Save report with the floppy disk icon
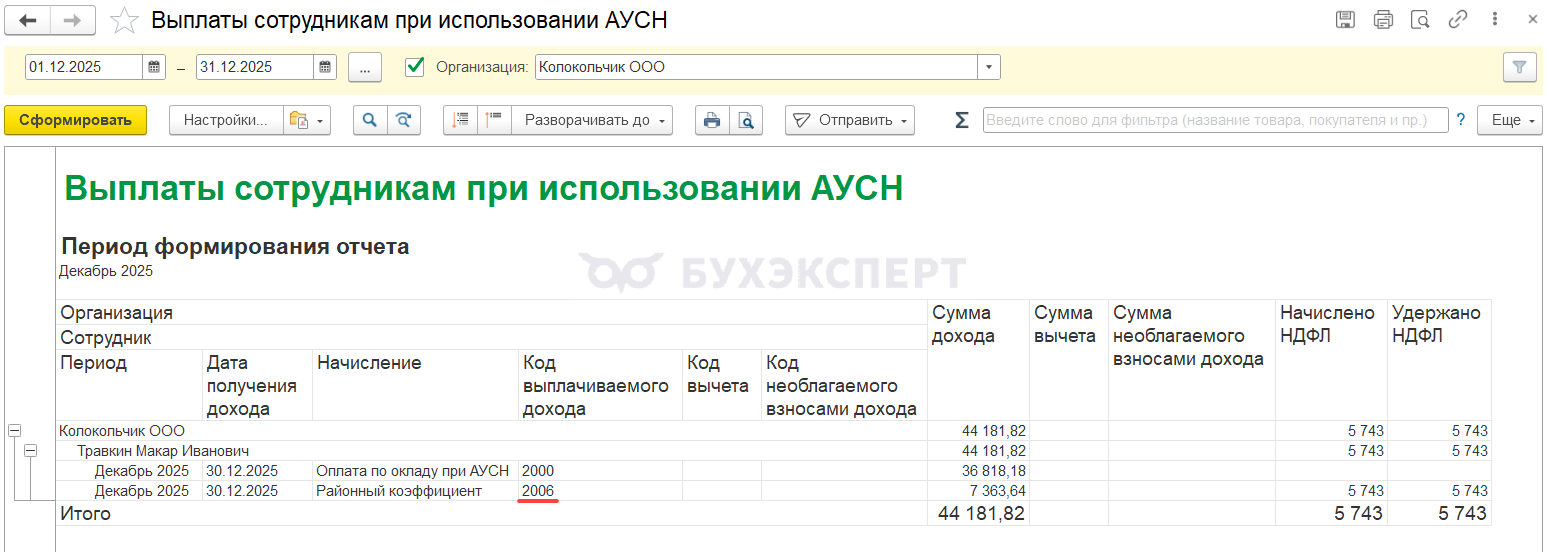The width and height of the screenshot is (1549, 552). [x=1346, y=19]
